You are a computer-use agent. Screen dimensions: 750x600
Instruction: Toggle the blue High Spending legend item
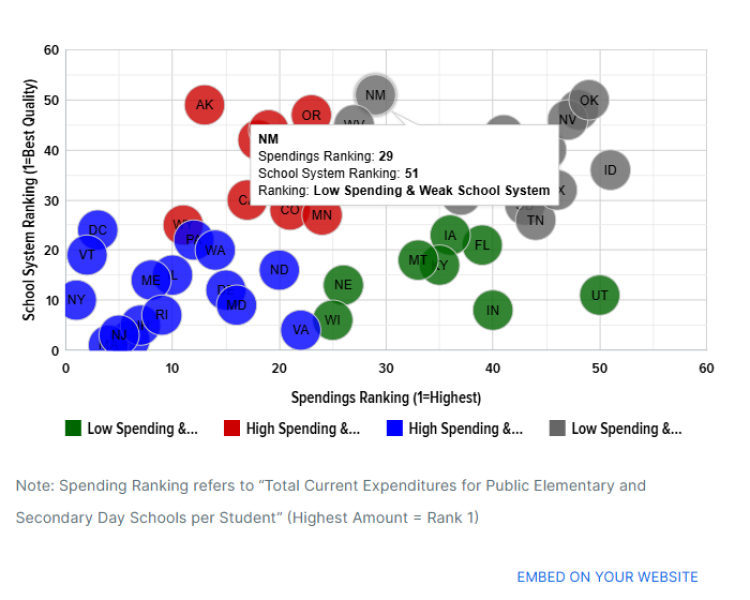[454, 428]
